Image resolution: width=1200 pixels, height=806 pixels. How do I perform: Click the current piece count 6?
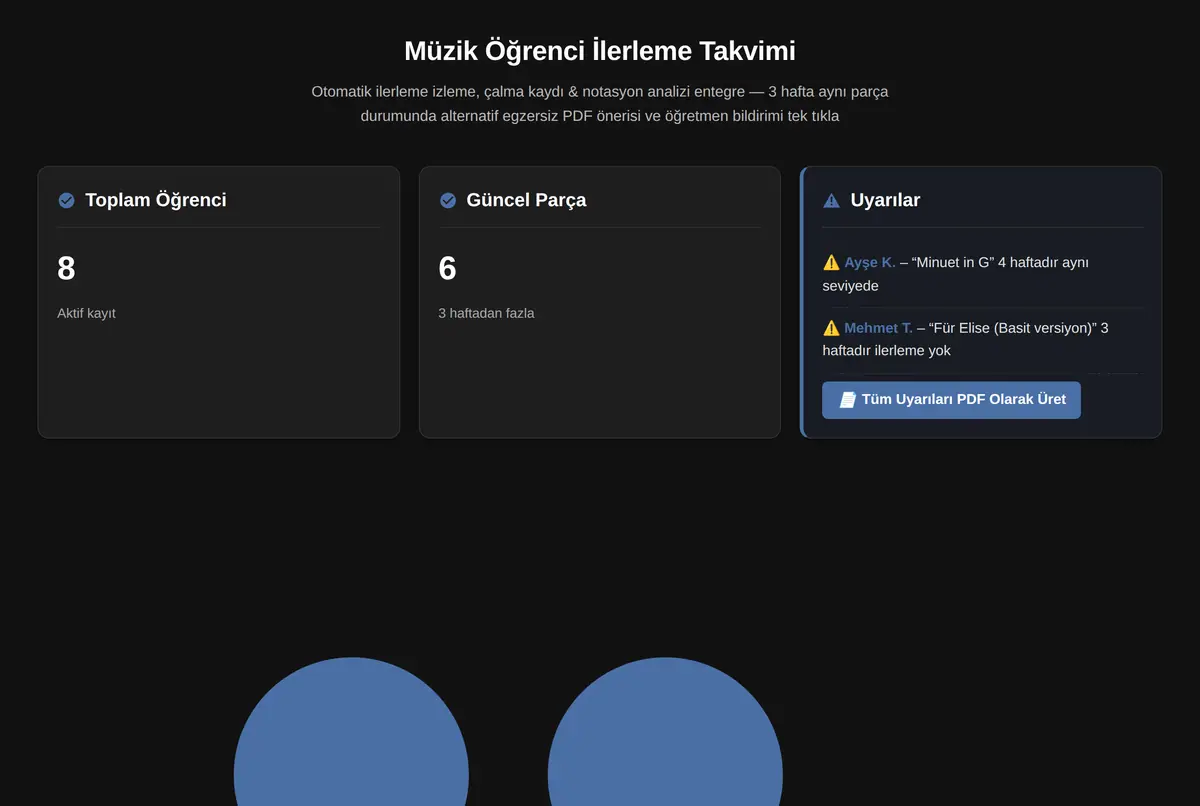(447, 268)
